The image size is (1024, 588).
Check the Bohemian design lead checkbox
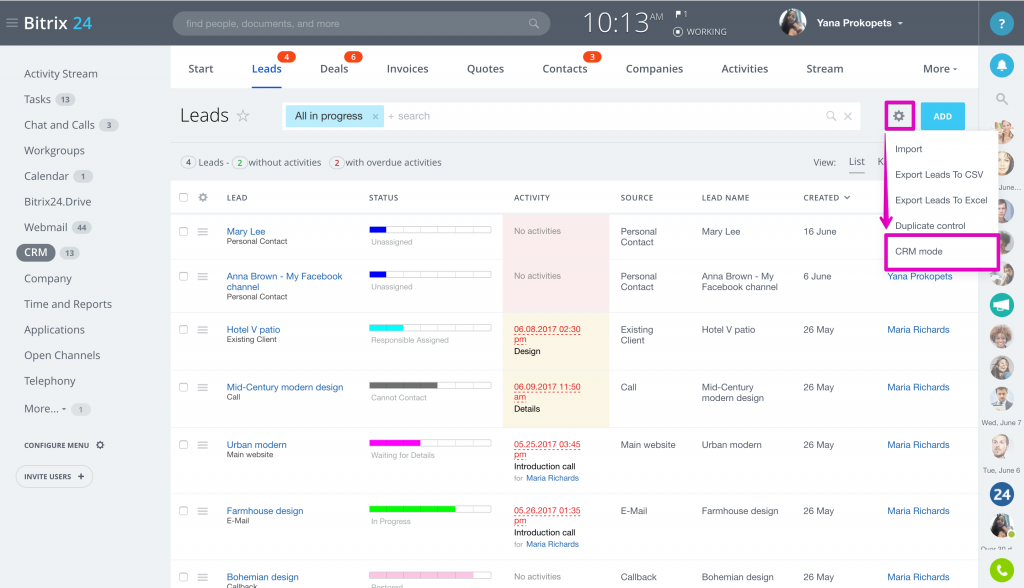click(x=184, y=577)
